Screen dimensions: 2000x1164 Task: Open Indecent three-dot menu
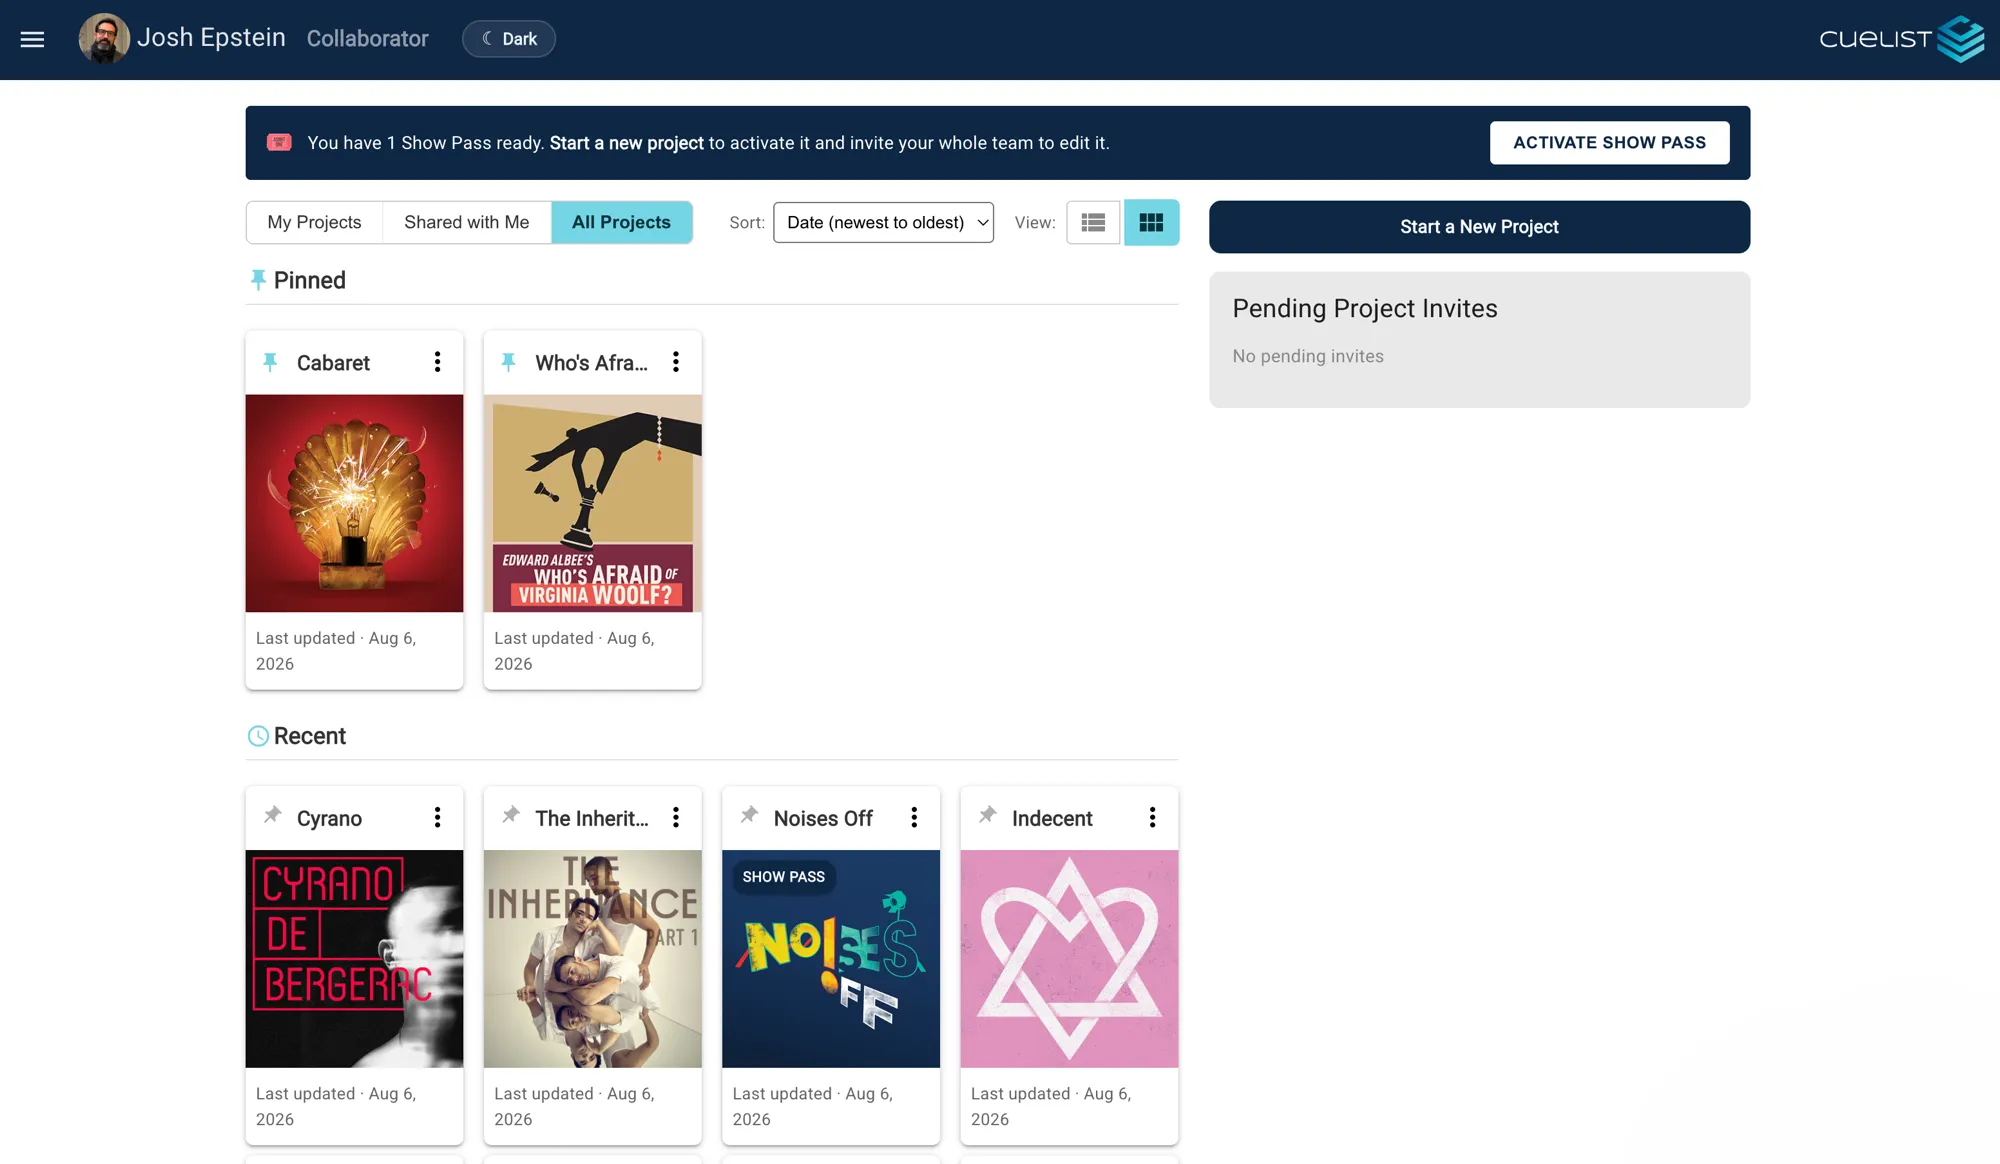coord(1152,817)
